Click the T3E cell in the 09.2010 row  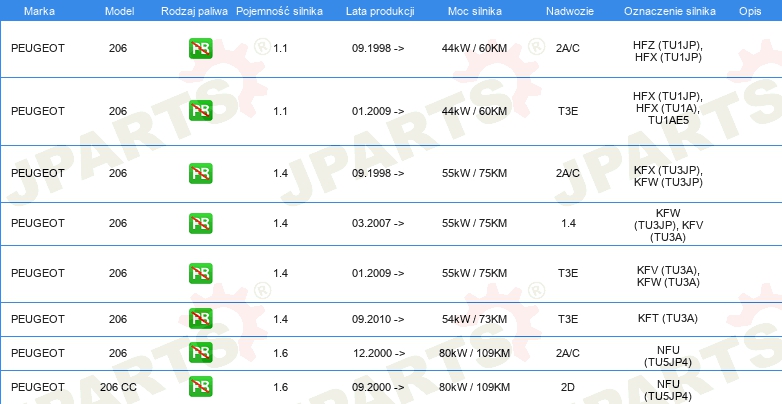coord(568,319)
